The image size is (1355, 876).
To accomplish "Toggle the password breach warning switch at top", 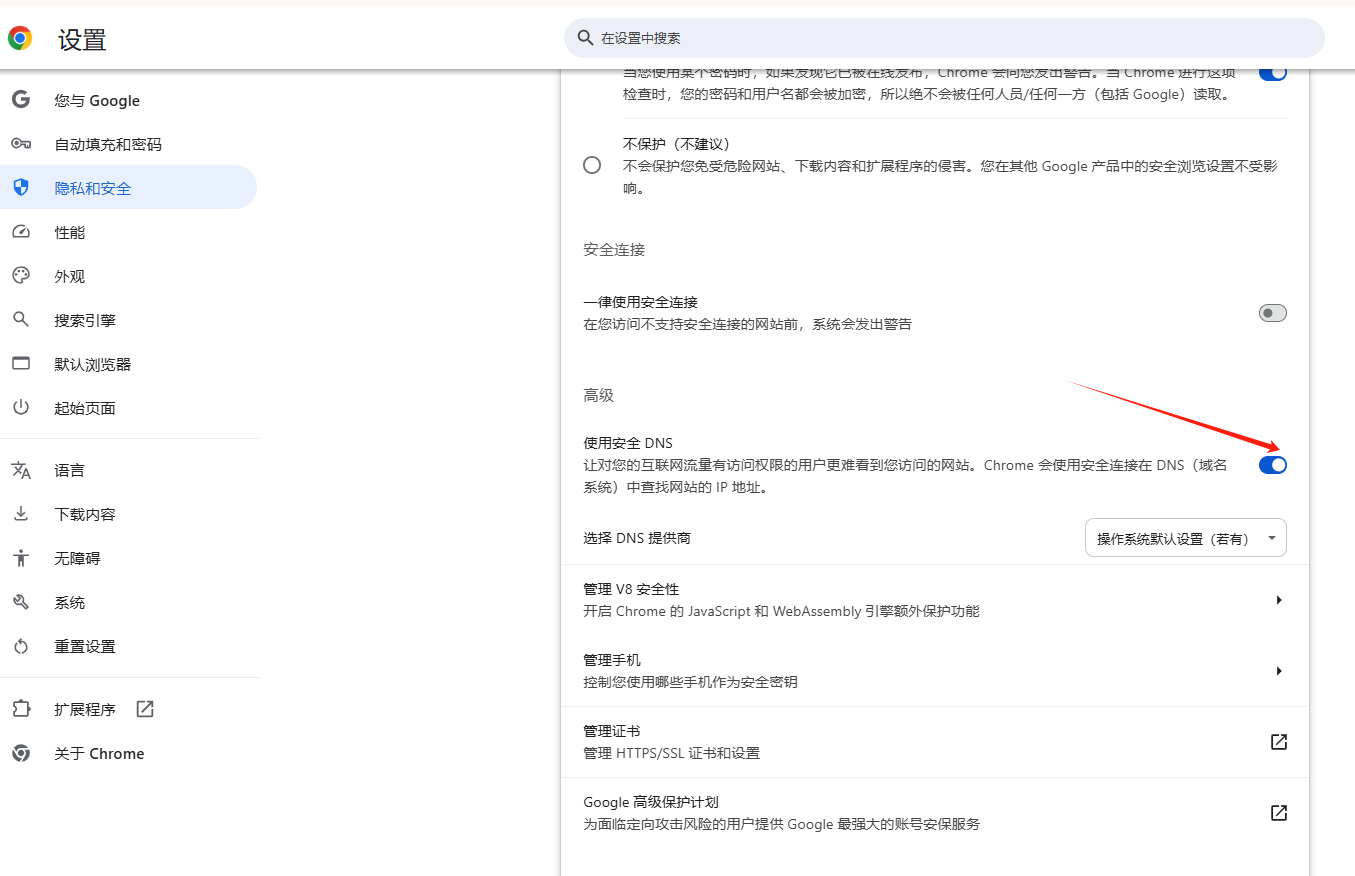I will (1272, 74).
